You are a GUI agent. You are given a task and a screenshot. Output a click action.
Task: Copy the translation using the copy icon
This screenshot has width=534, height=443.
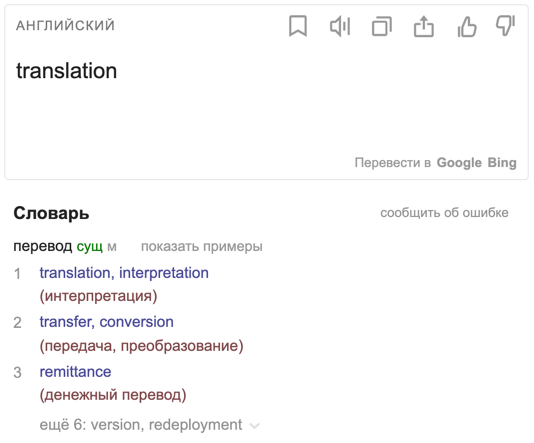pos(382,26)
